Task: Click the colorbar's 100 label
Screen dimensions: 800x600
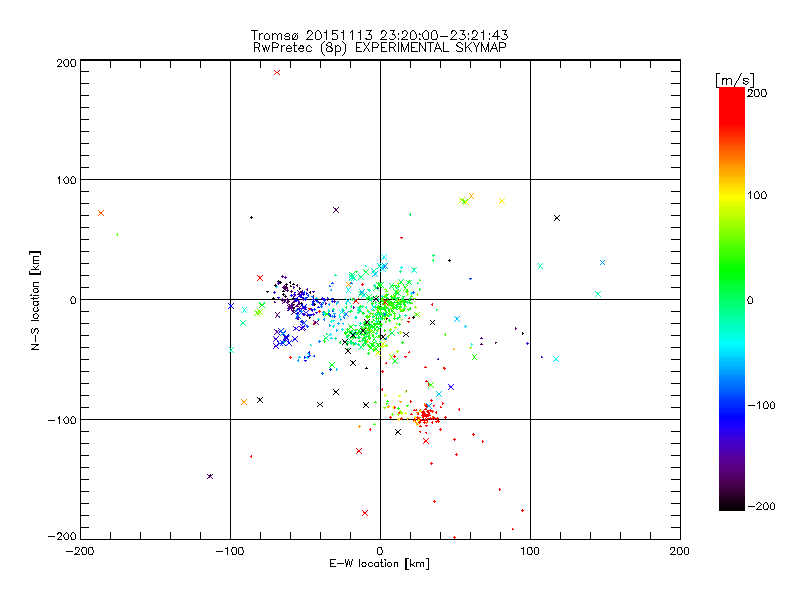Action: 757,195
